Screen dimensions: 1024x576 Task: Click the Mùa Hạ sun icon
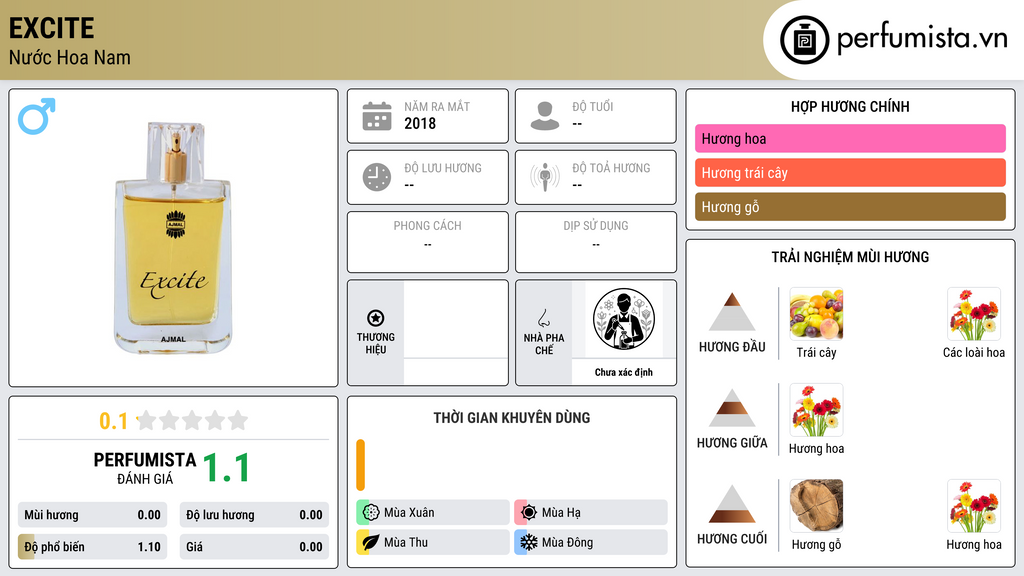click(x=529, y=513)
